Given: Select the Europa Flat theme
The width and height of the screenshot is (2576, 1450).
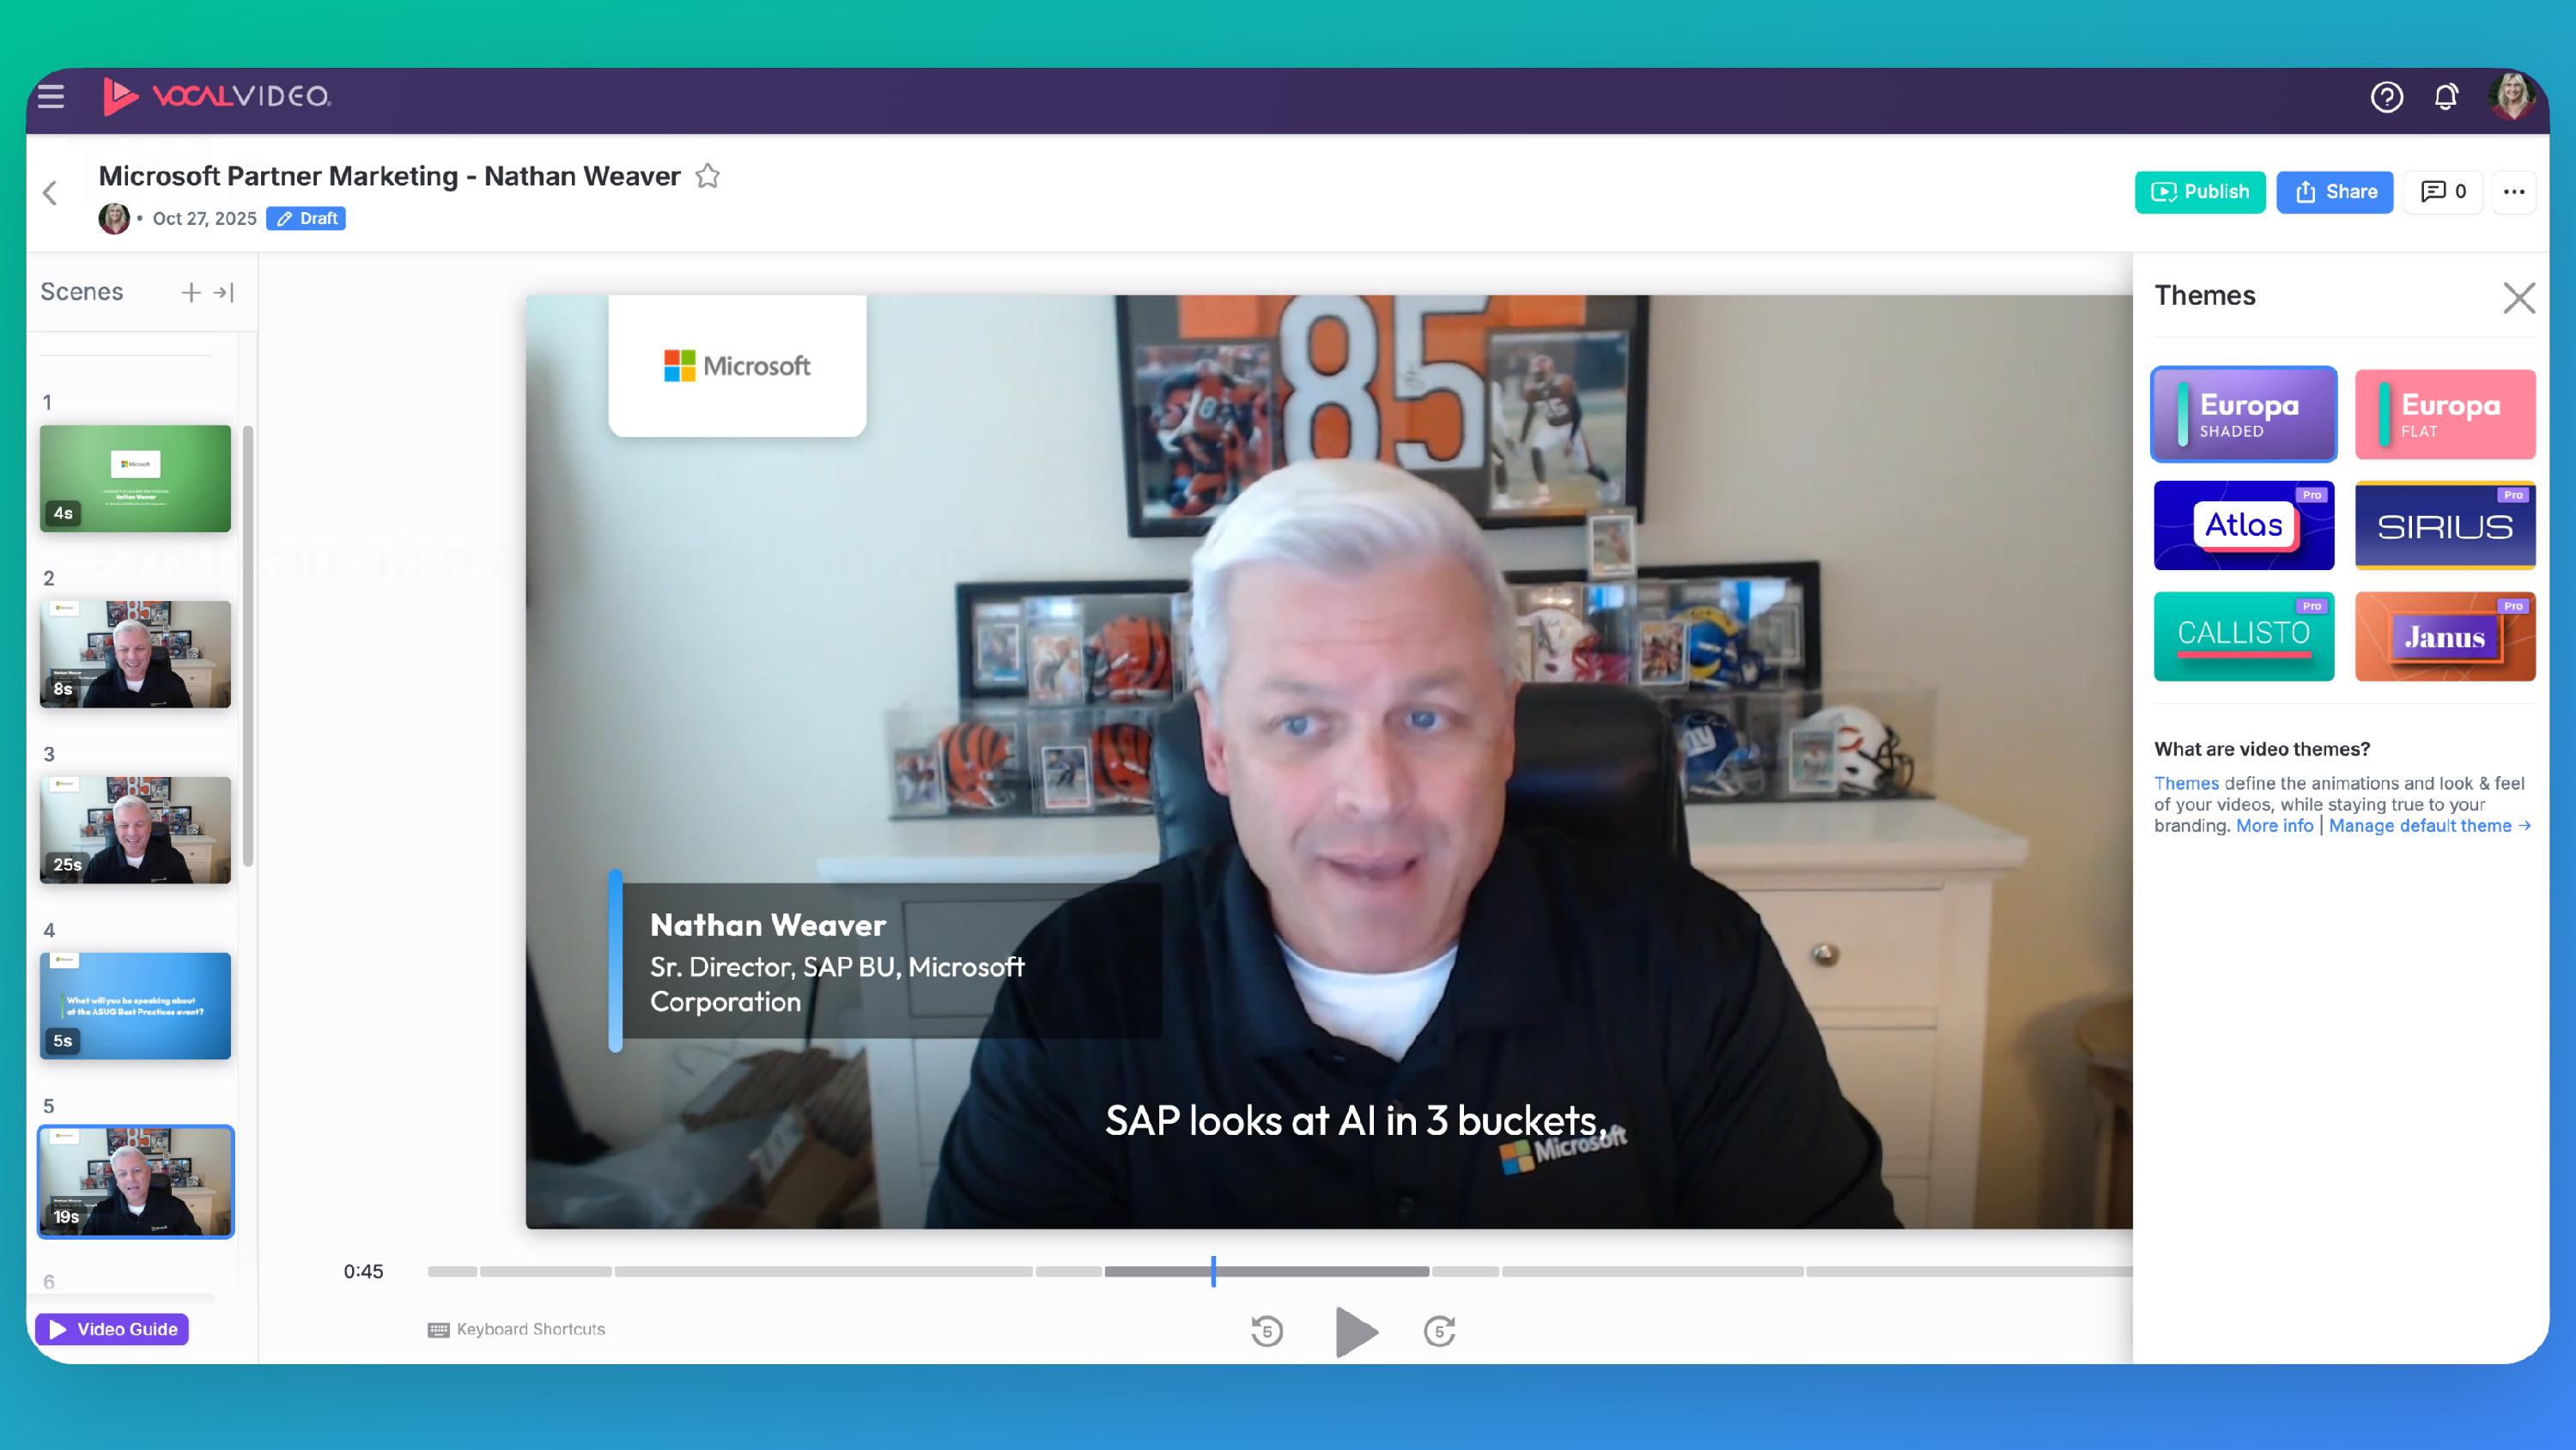Looking at the screenshot, I should 2444,415.
